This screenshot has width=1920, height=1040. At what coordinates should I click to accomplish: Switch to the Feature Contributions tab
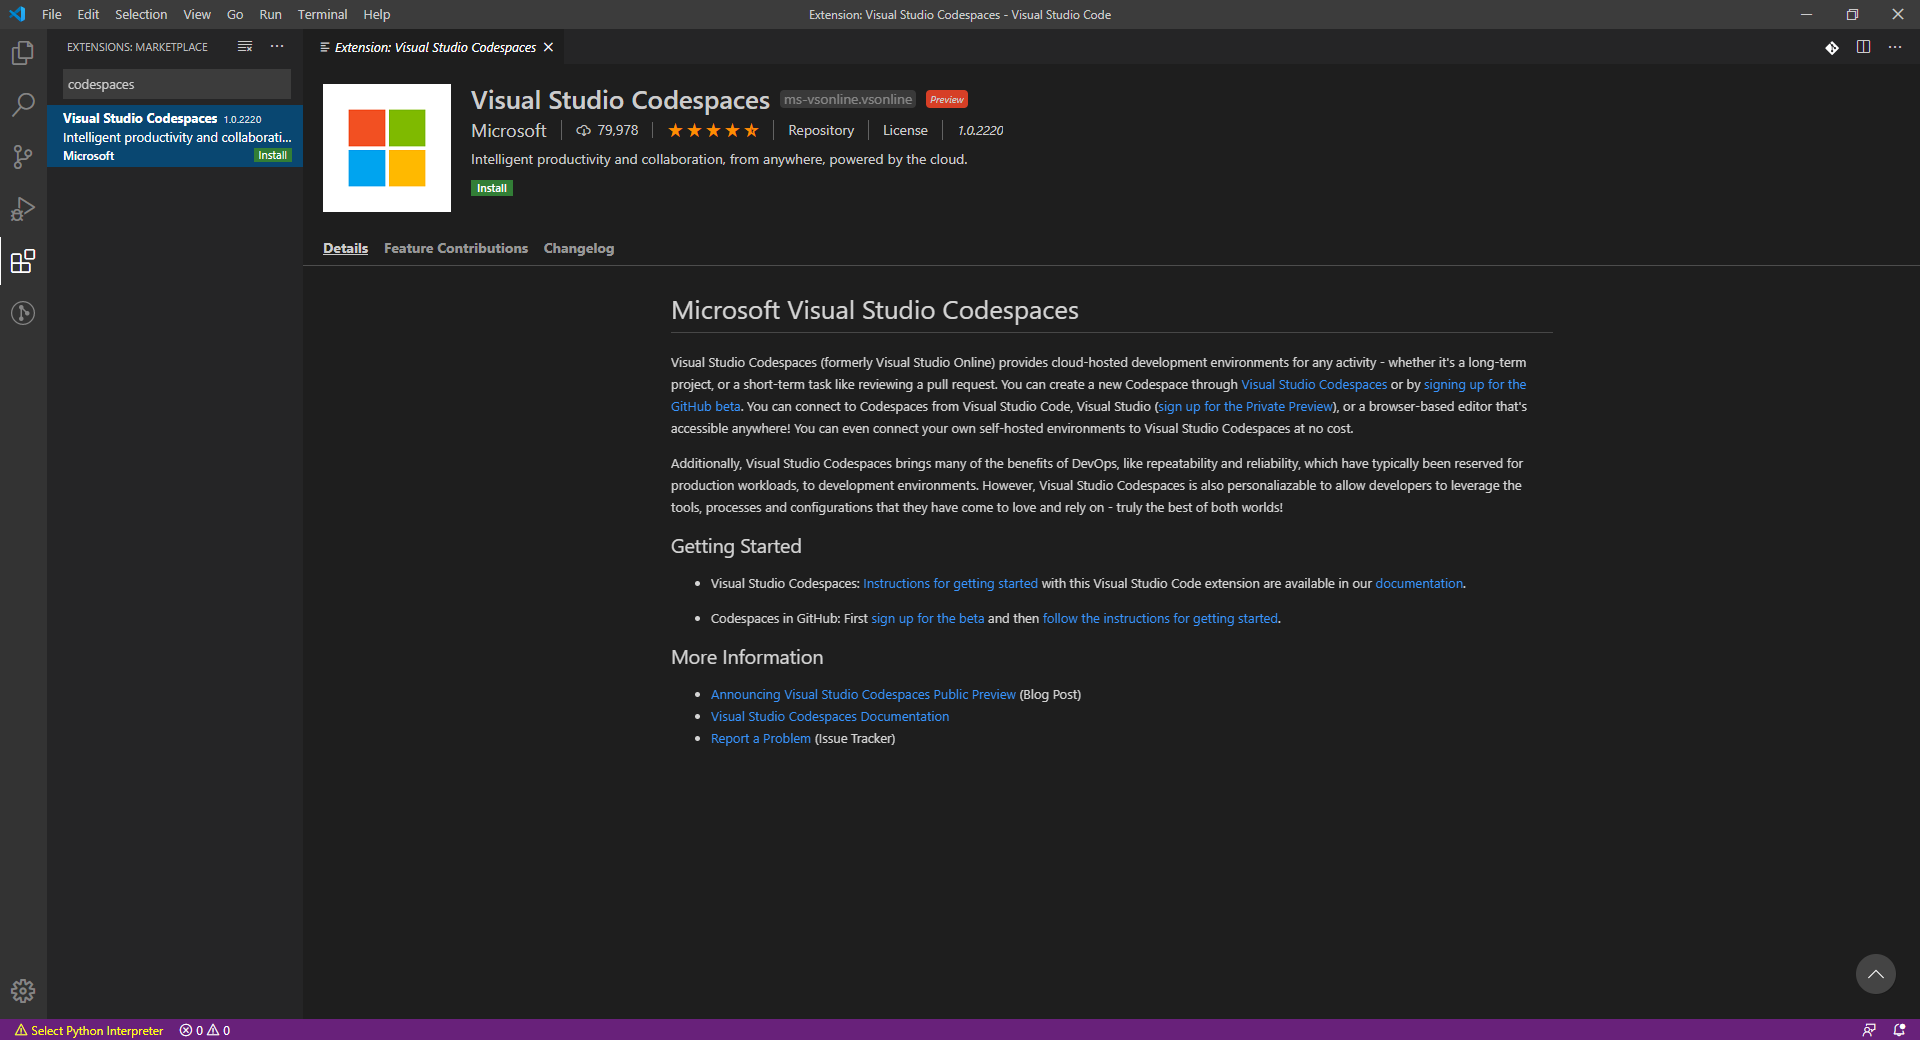click(x=456, y=248)
